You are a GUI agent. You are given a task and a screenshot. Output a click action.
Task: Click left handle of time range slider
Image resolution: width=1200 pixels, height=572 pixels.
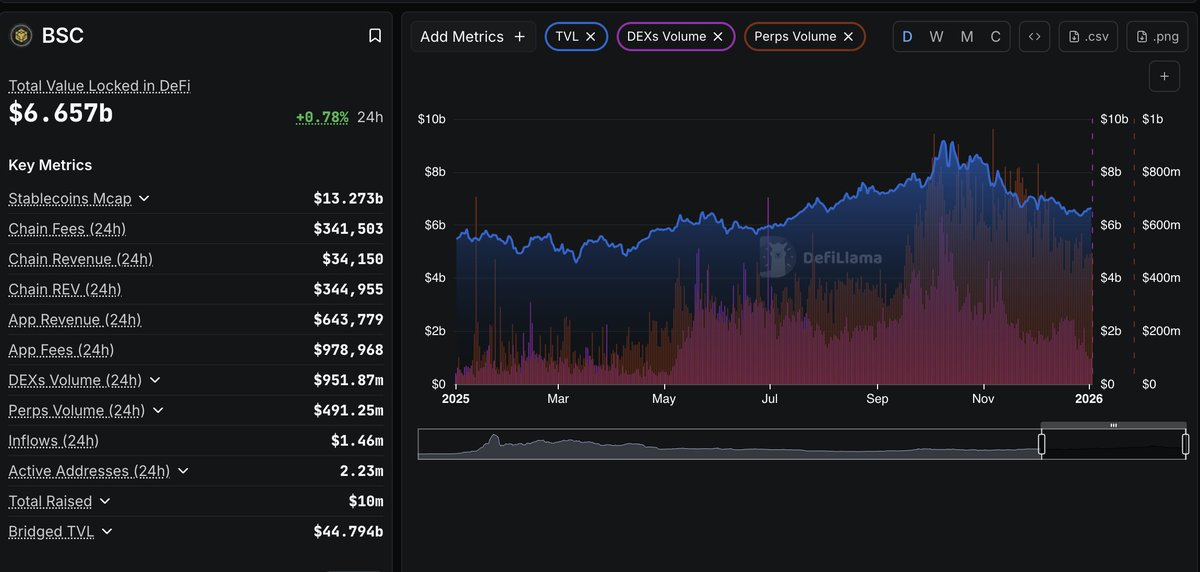[1041, 444]
